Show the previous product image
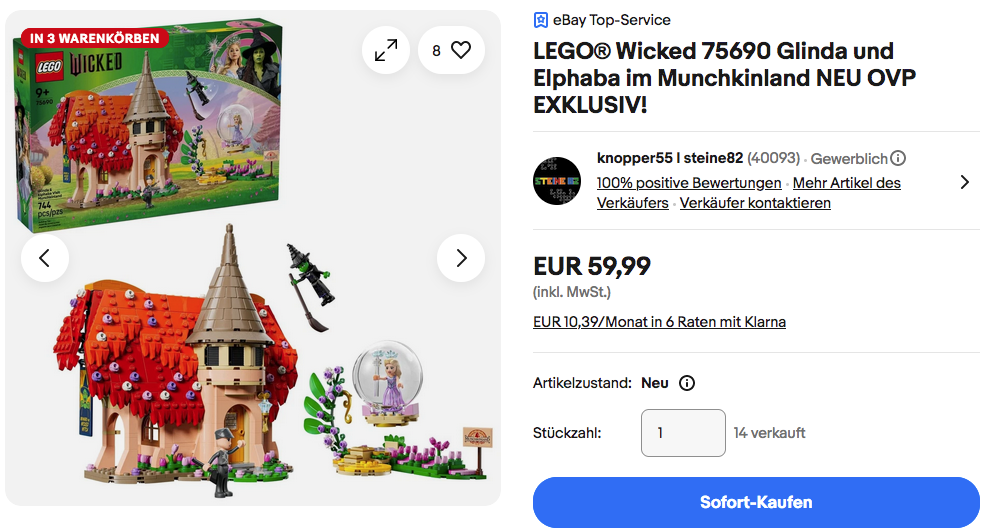 click(45, 258)
